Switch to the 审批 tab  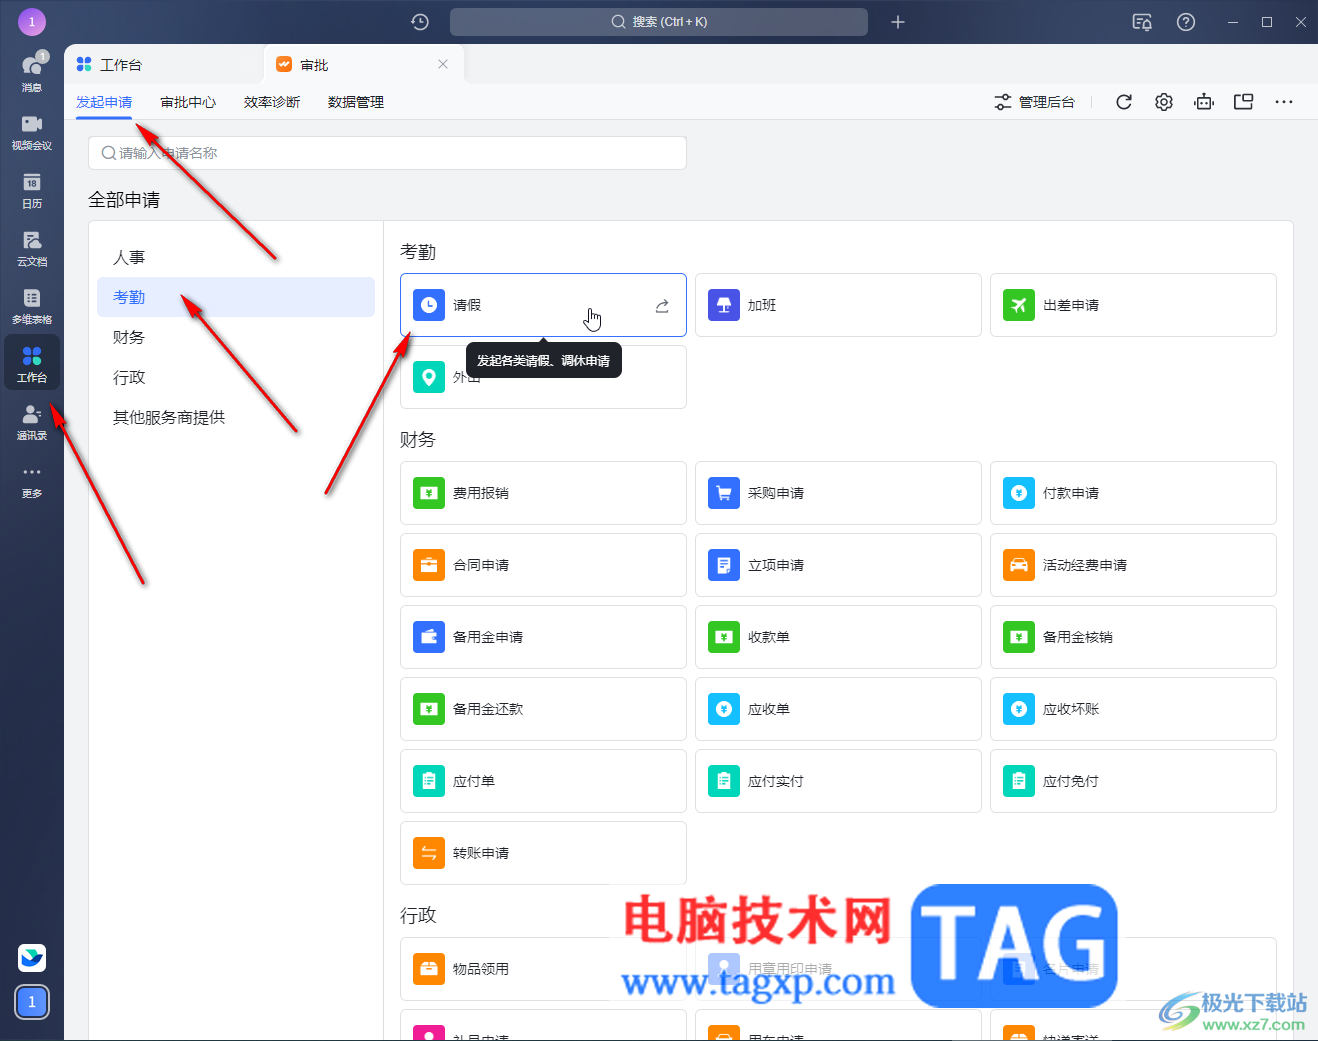(x=364, y=64)
